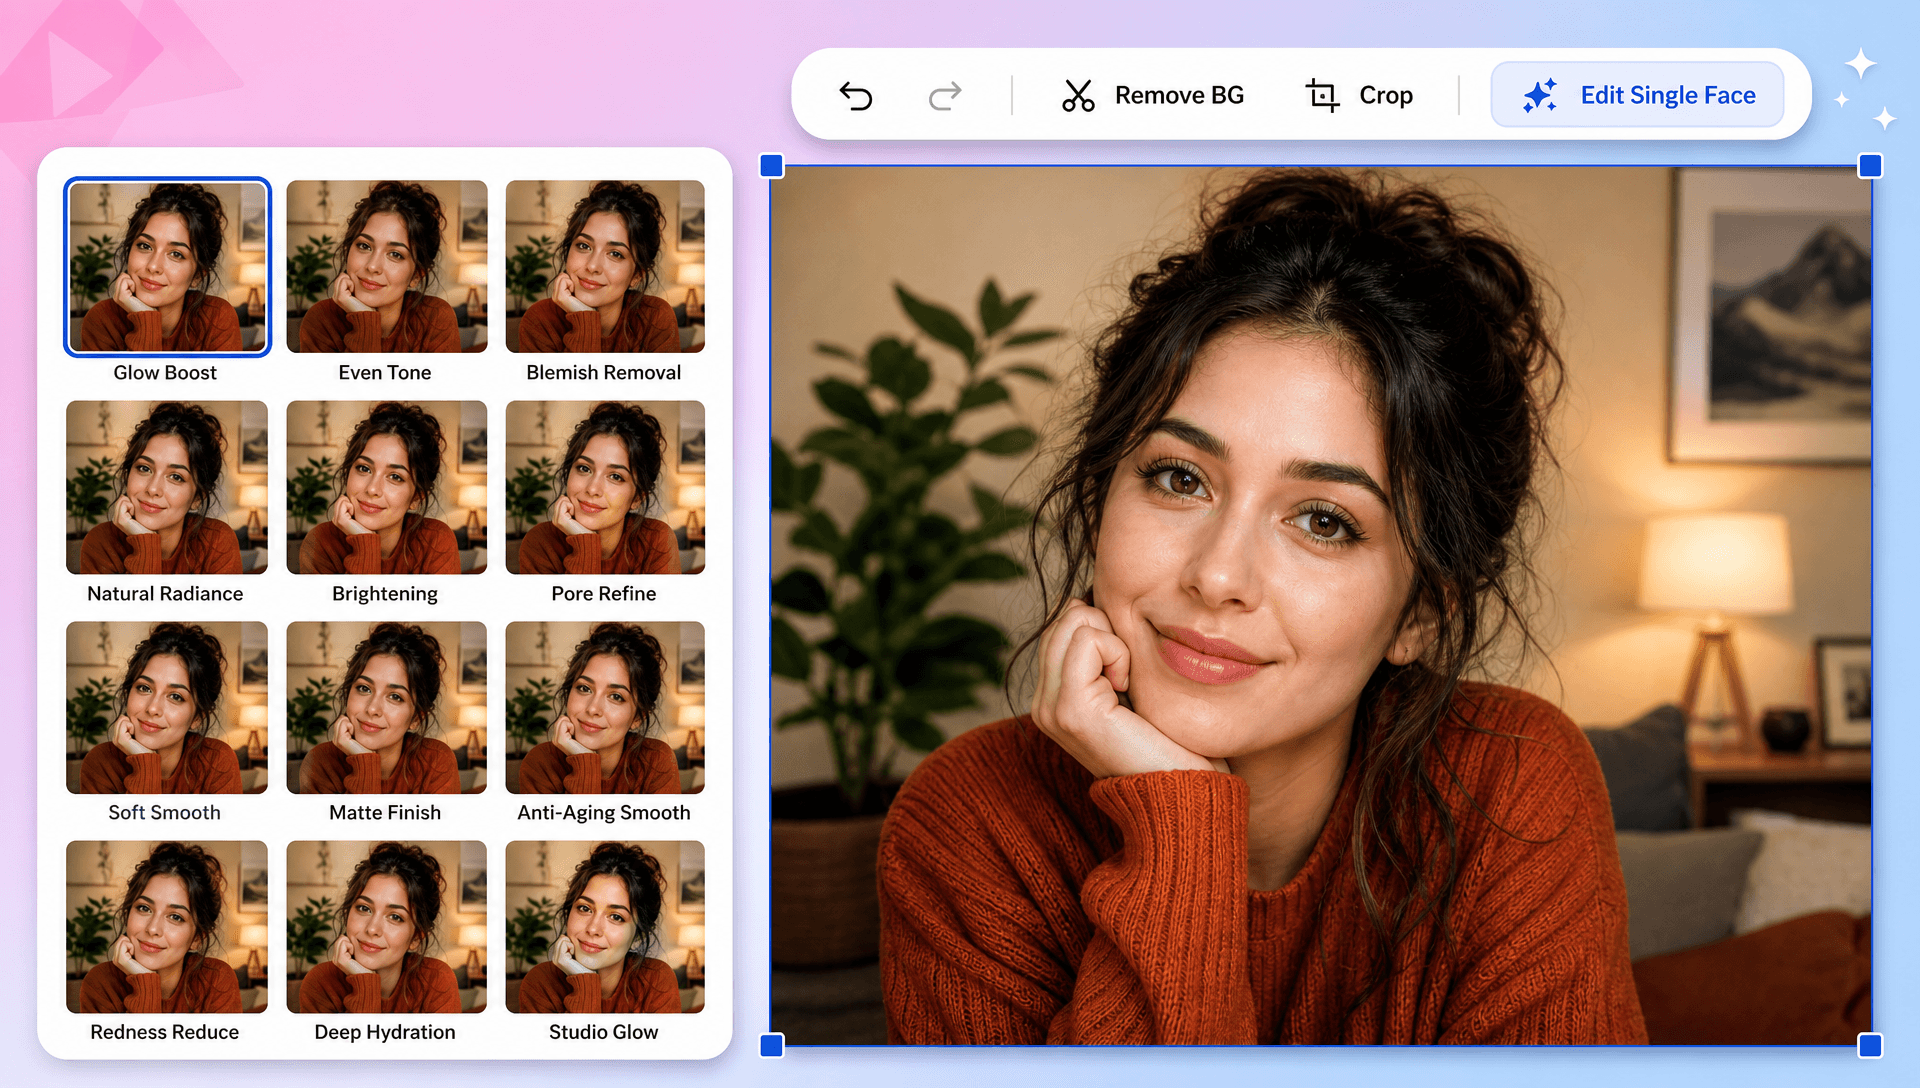
Task: Choose the Matte Finish preset thumbnail
Action: (x=387, y=708)
